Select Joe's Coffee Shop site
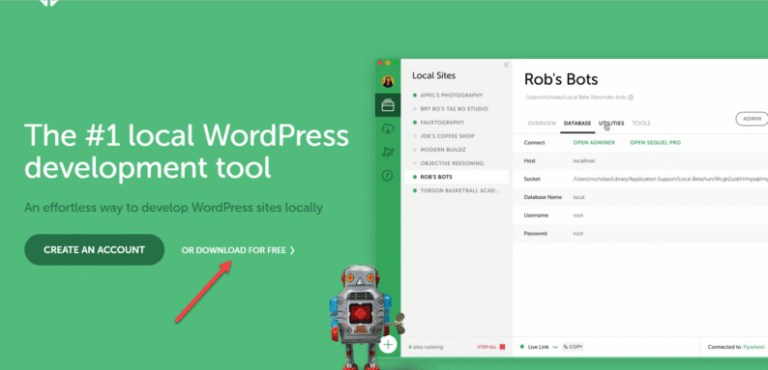The image size is (768, 370). [447, 136]
